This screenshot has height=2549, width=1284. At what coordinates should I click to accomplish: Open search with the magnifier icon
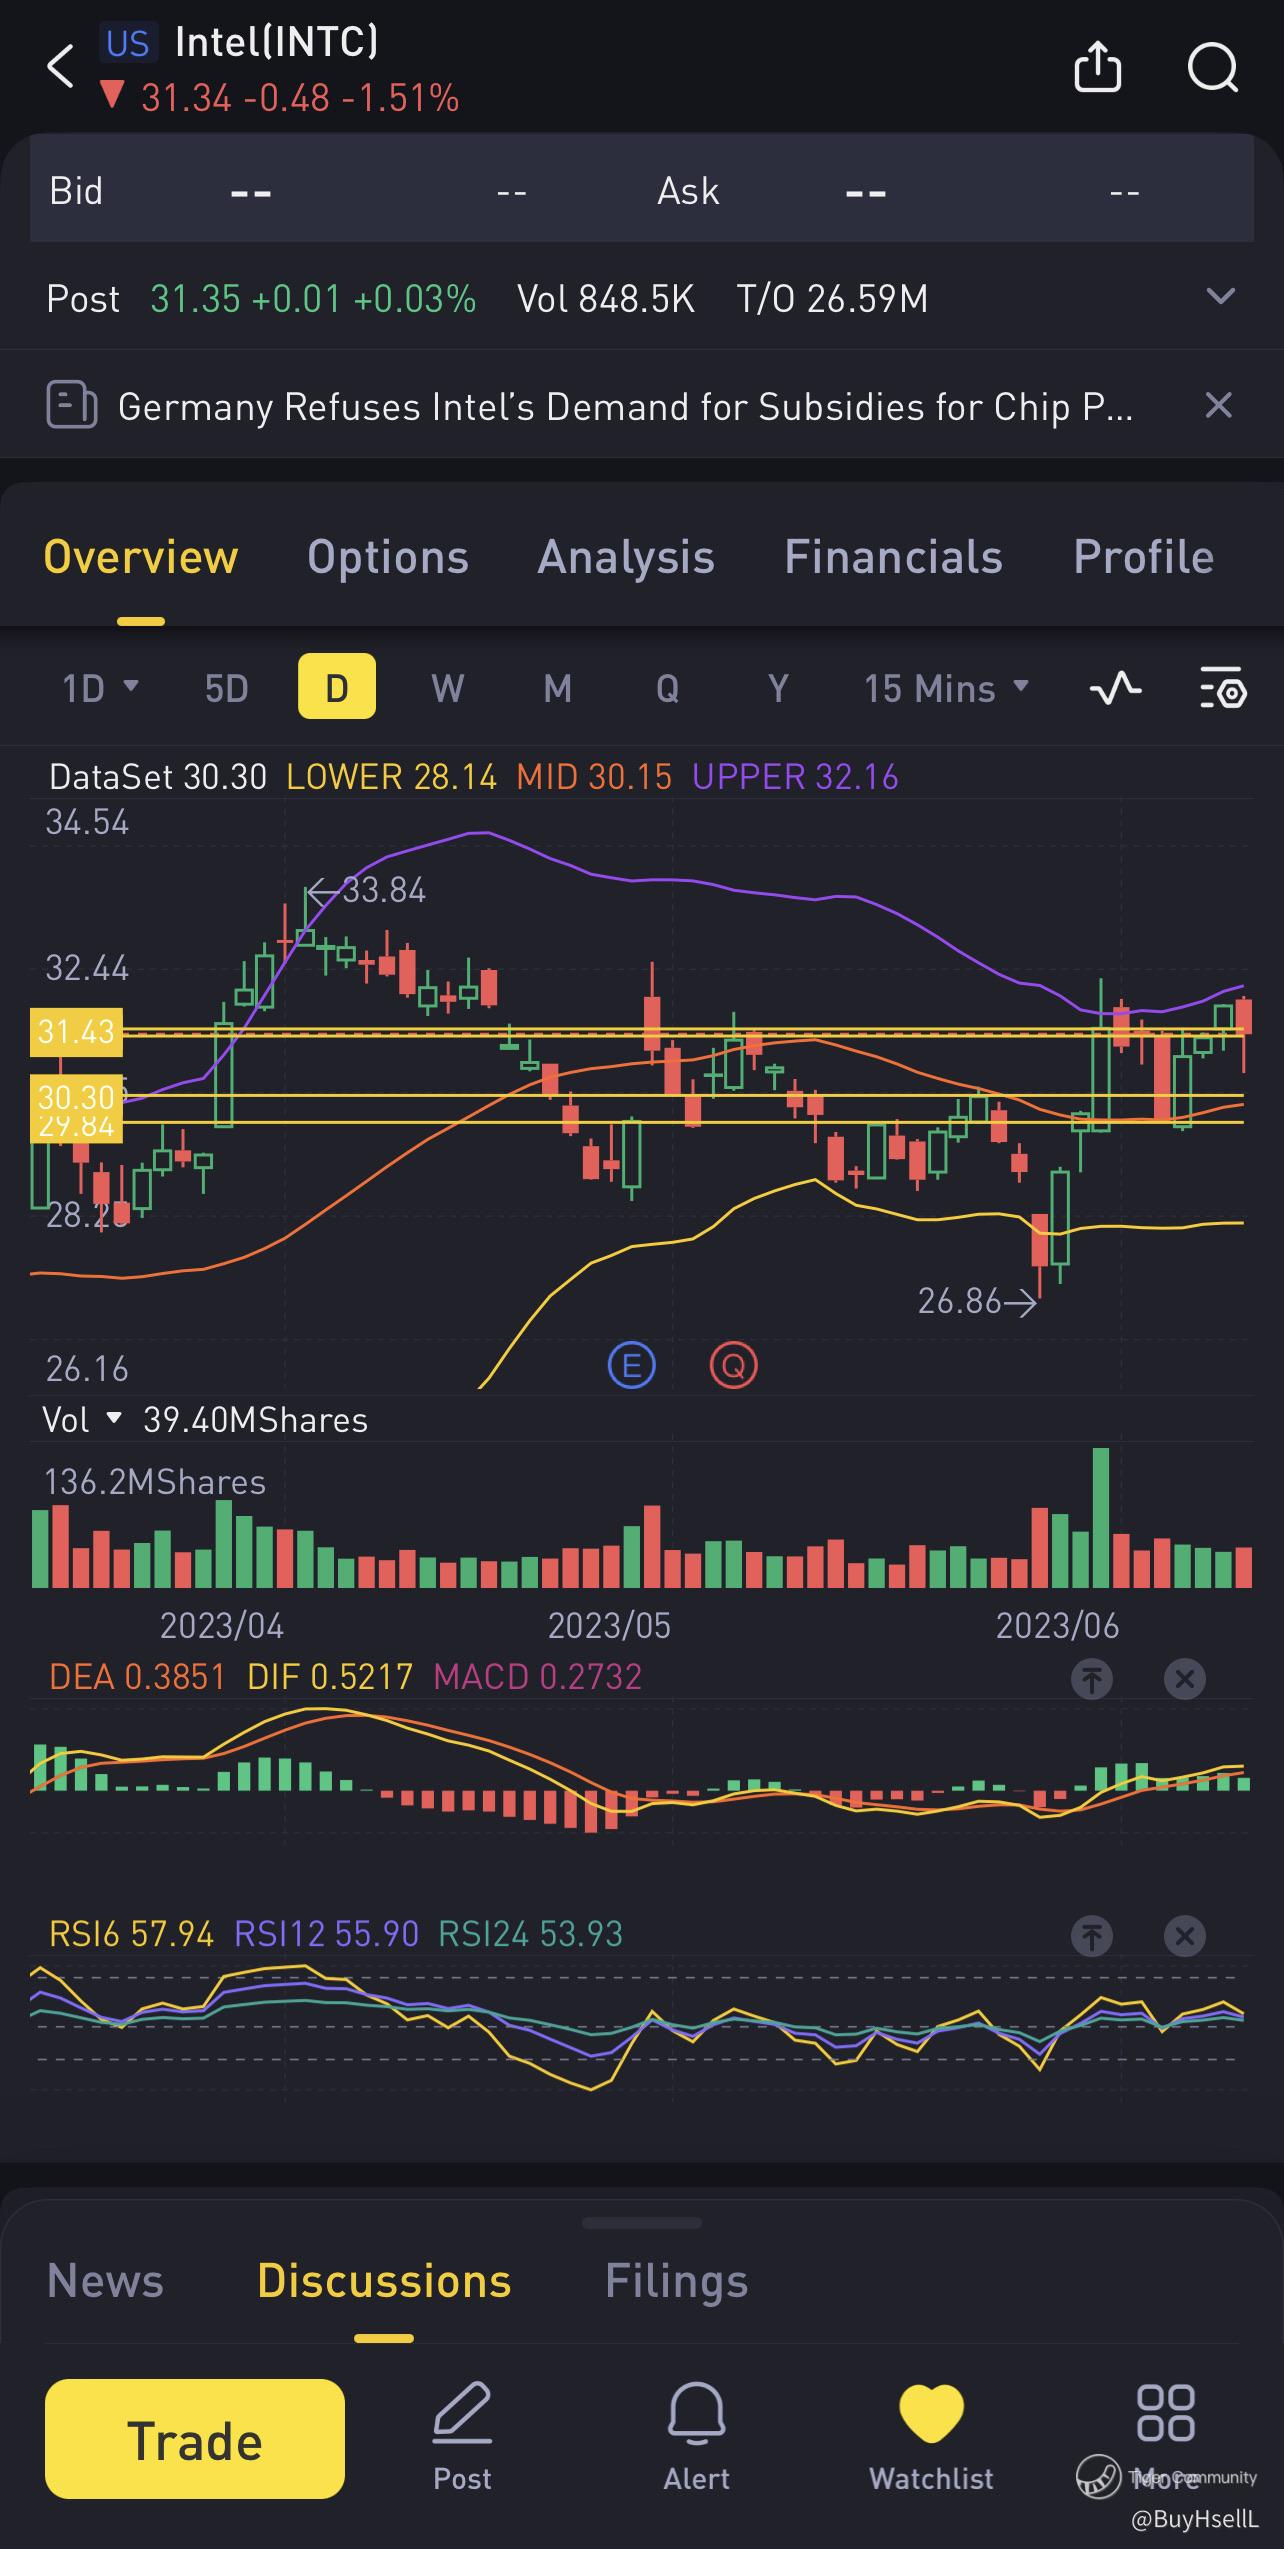click(x=1213, y=68)
